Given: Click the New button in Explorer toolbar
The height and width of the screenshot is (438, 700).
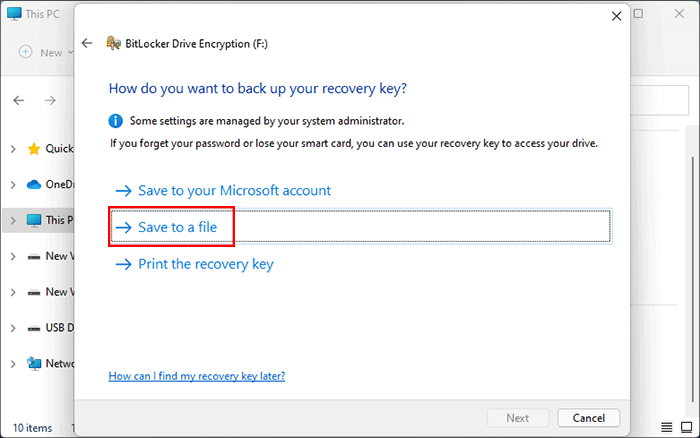Looking at the screenshot, I should pyautogui.click(x=42, y=52).
